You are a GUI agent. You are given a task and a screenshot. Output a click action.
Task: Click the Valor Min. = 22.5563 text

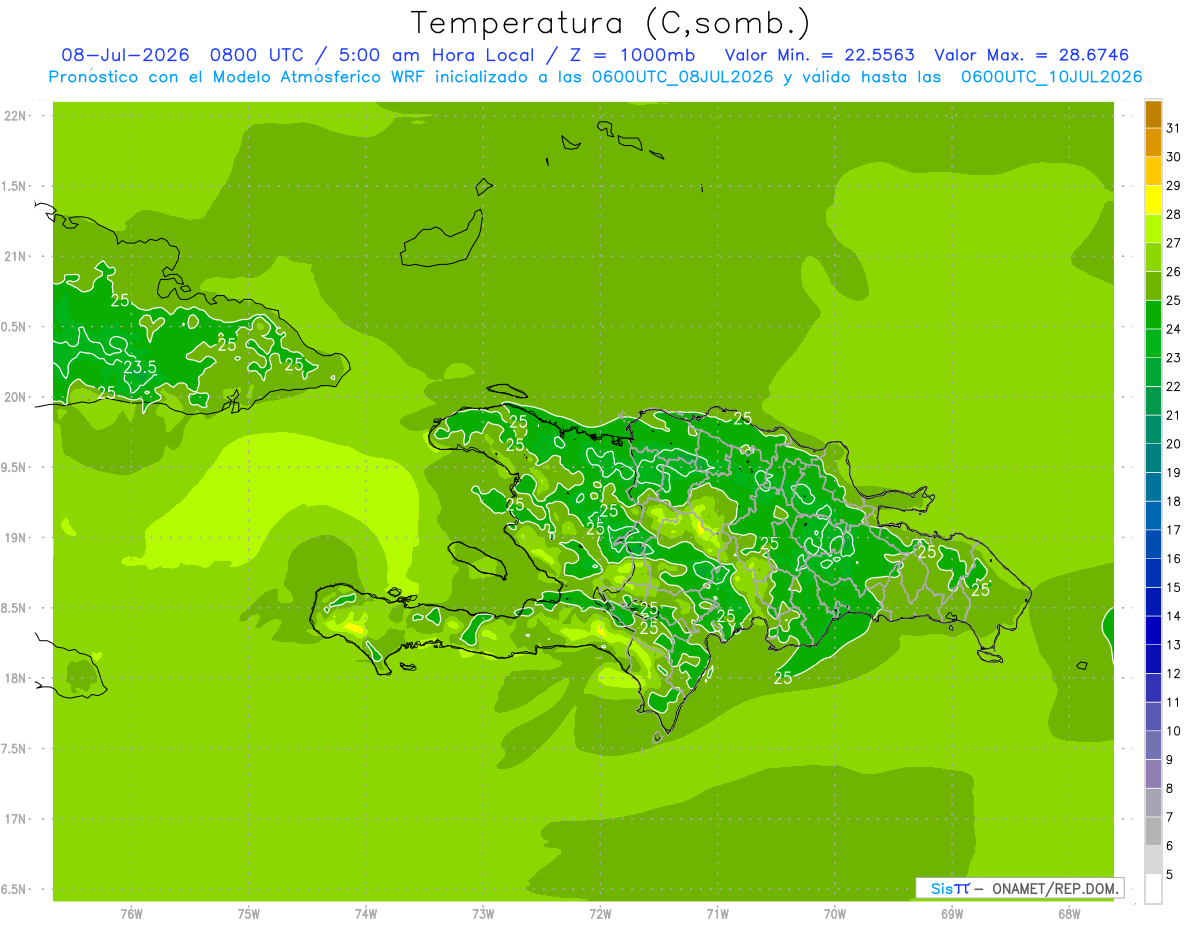[x=819, y=55]
